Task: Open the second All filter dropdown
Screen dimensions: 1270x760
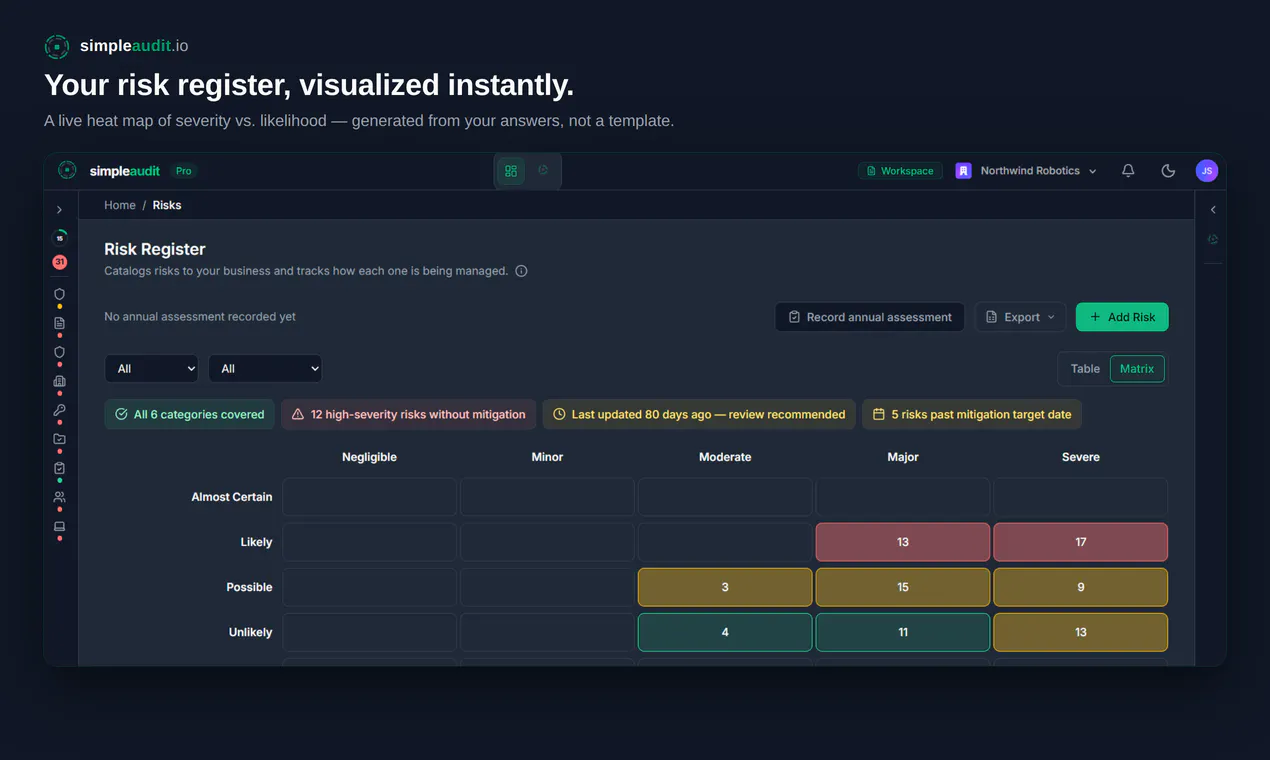Action: click(265, 369)
